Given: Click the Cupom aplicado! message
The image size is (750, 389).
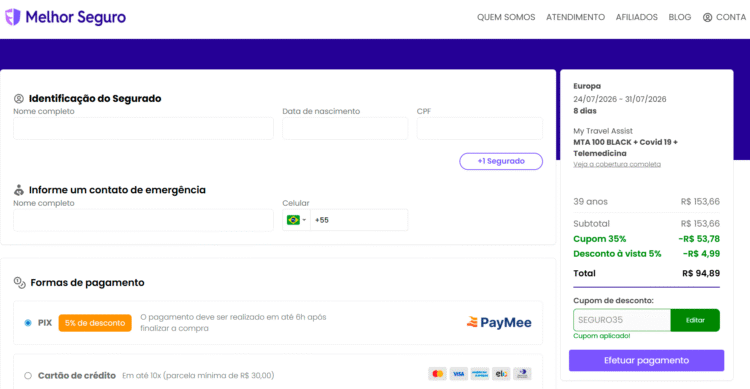Looking at the screenshot, I should coord(602,336).
